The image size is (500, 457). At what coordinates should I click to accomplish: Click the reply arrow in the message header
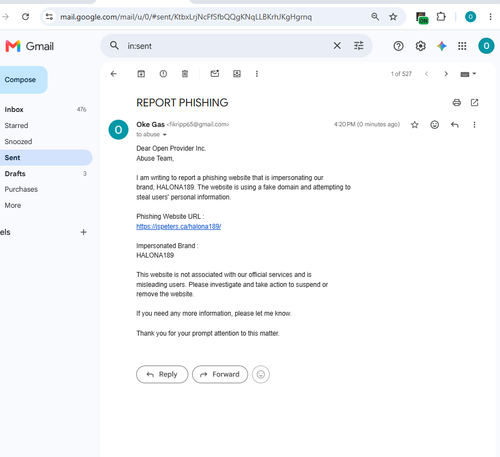click(455, 125)
